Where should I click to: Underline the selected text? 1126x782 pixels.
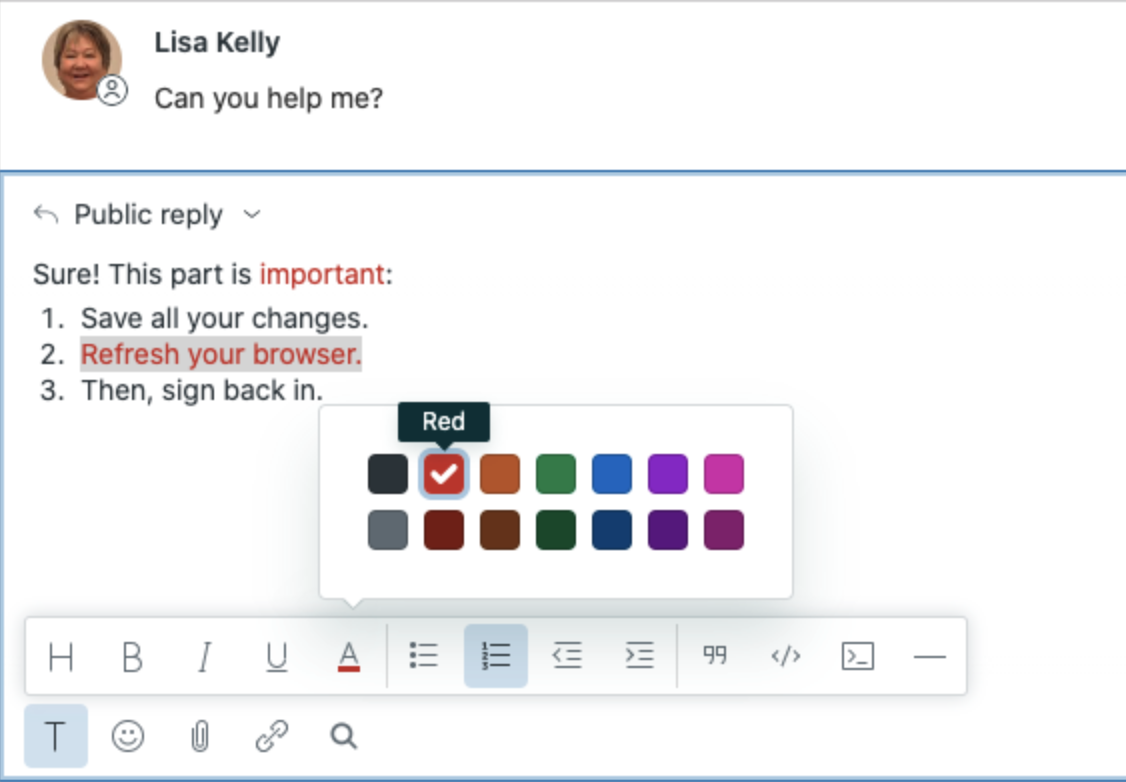pyautogui.click(x=276, y=656)
